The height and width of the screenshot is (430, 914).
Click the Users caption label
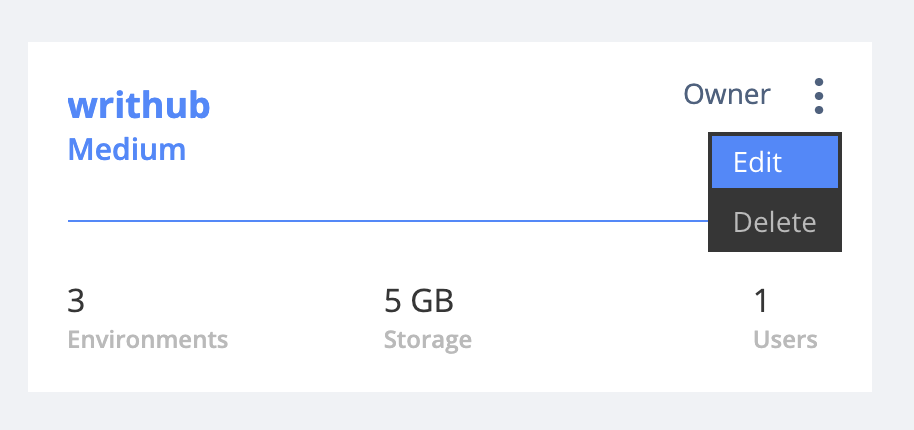point(785,339)
